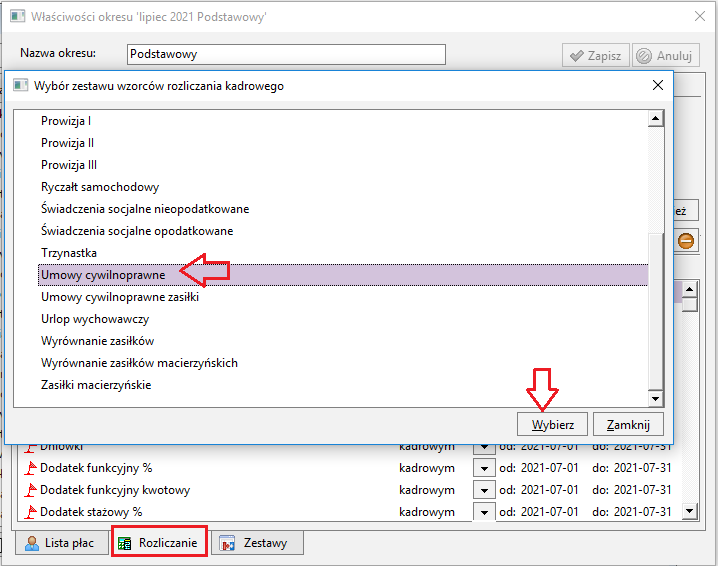Click scroll up arrow in pattern list

coord(656,119)
